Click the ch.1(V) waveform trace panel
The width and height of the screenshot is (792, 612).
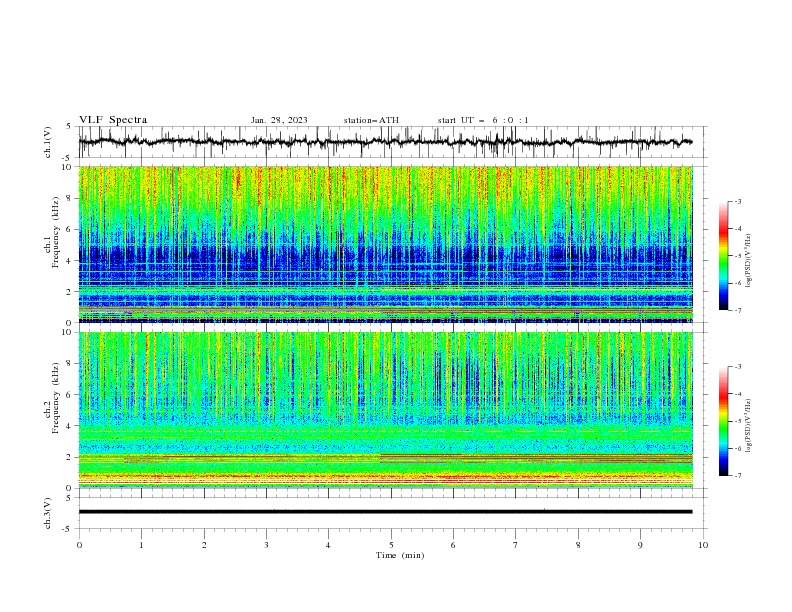(x=392, y=142)
